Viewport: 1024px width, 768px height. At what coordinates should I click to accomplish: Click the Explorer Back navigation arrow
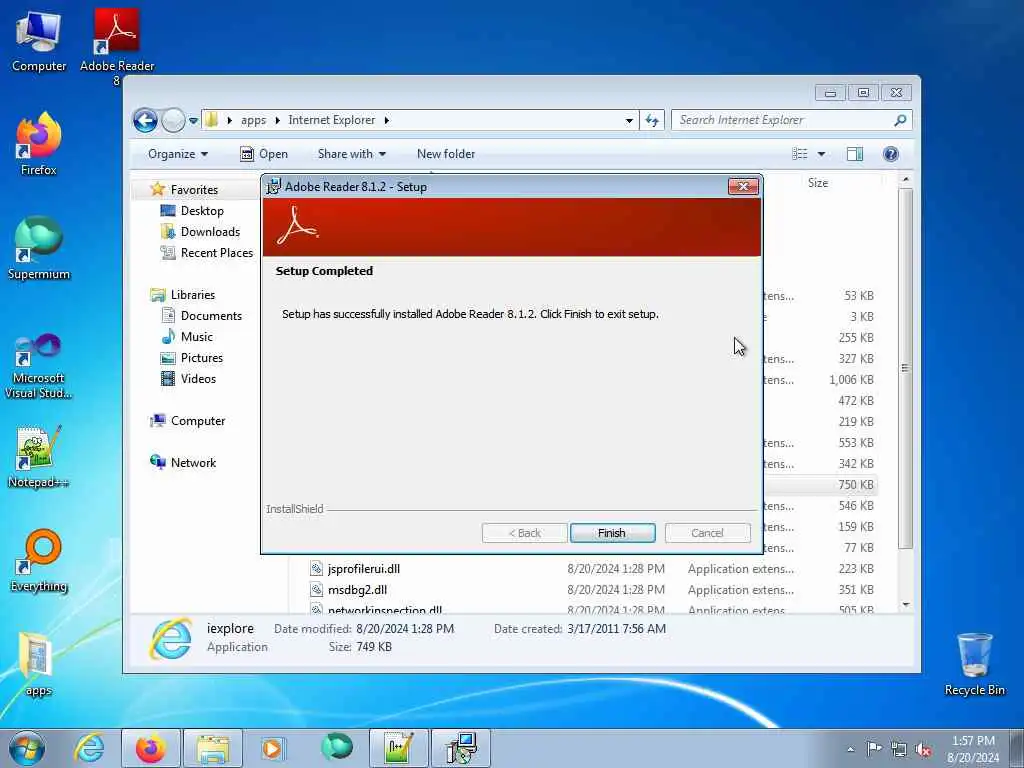[x=145, y=120]
